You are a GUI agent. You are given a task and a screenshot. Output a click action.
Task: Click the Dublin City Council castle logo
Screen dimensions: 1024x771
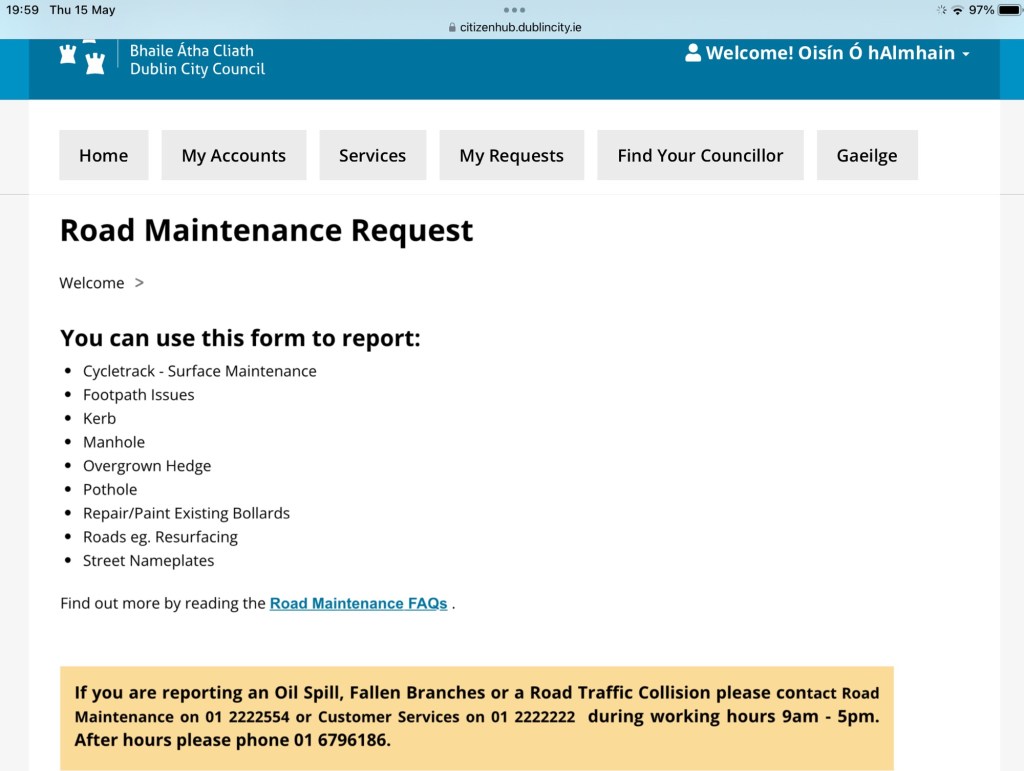[x=82, y=58]
